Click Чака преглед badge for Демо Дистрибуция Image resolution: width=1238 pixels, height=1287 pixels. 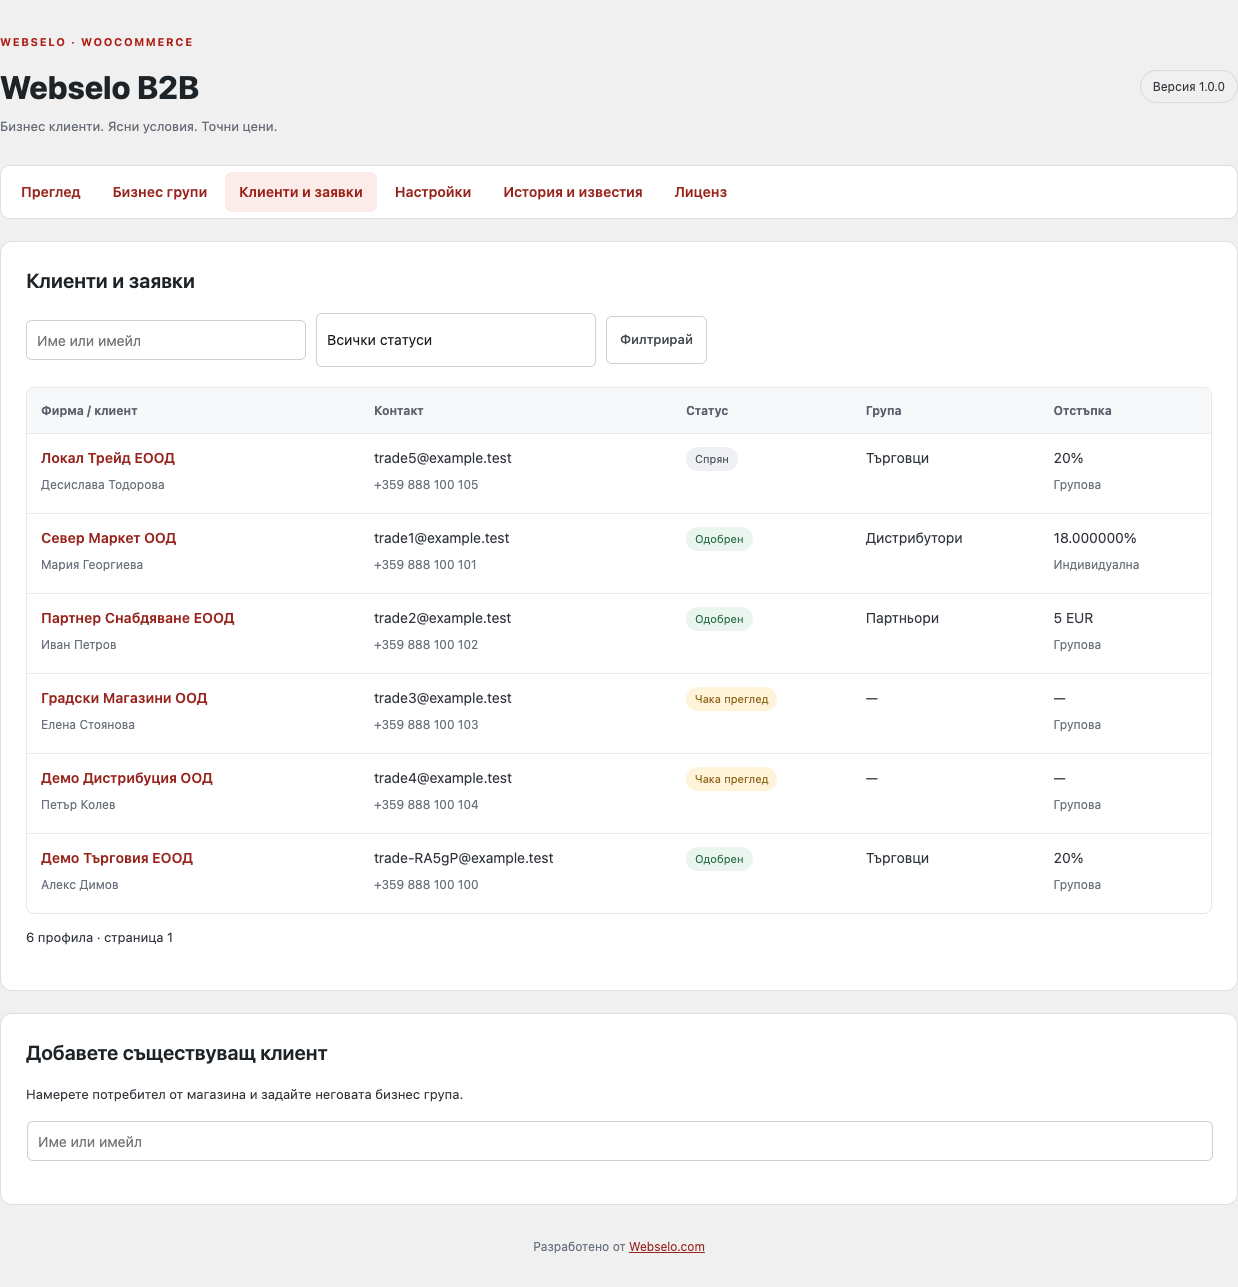(x=731, y=779)
